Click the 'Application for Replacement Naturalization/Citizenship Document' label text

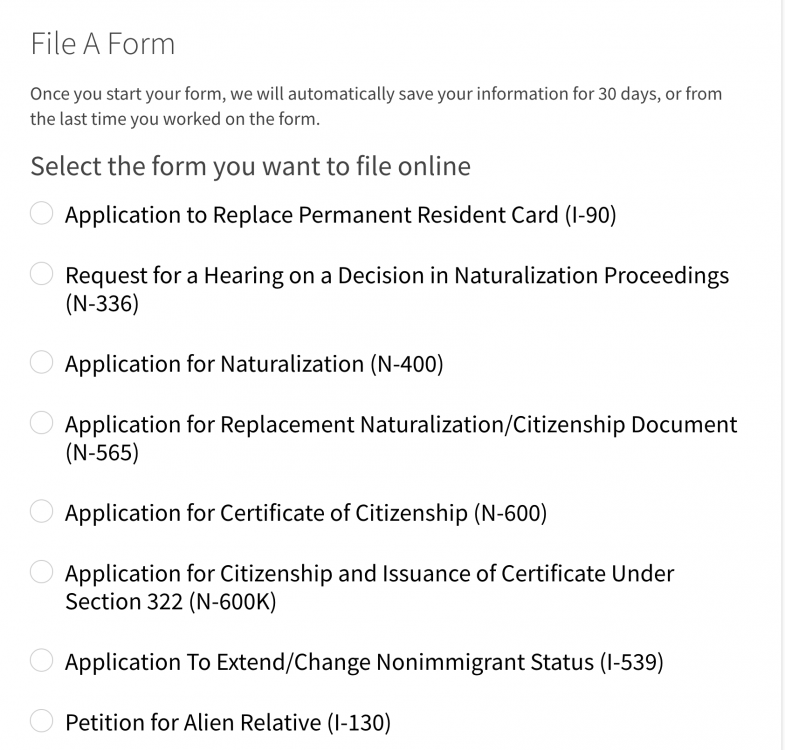click(x=401, y=425)
